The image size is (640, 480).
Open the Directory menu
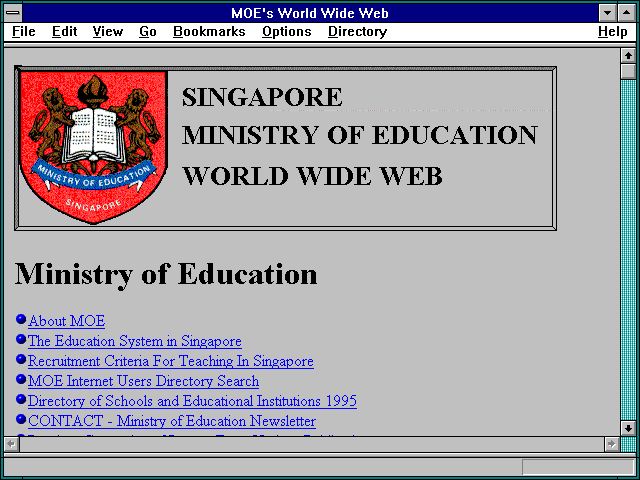pyautogui.click(x=357, y=31)
